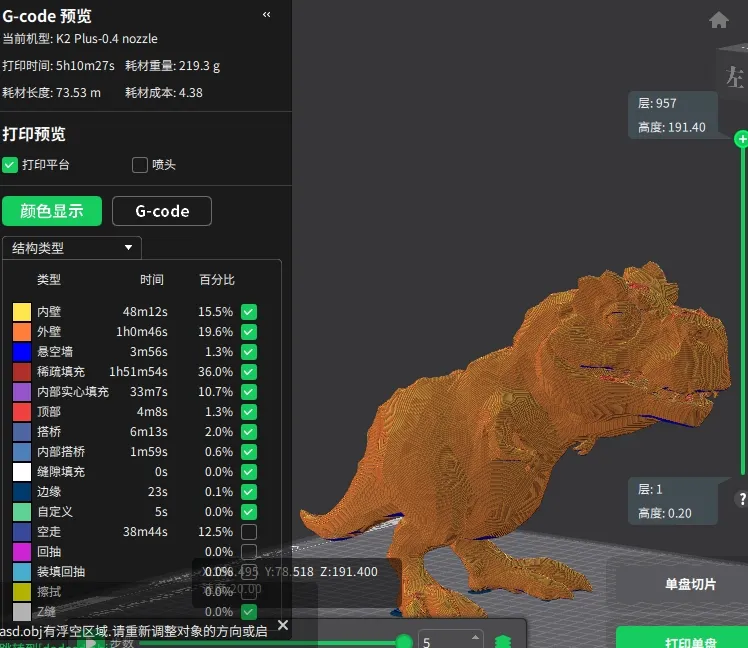This screenshot has width=748, height=648.
Task: Click filament weight 219.3 g text
Action: coord(199,66)
